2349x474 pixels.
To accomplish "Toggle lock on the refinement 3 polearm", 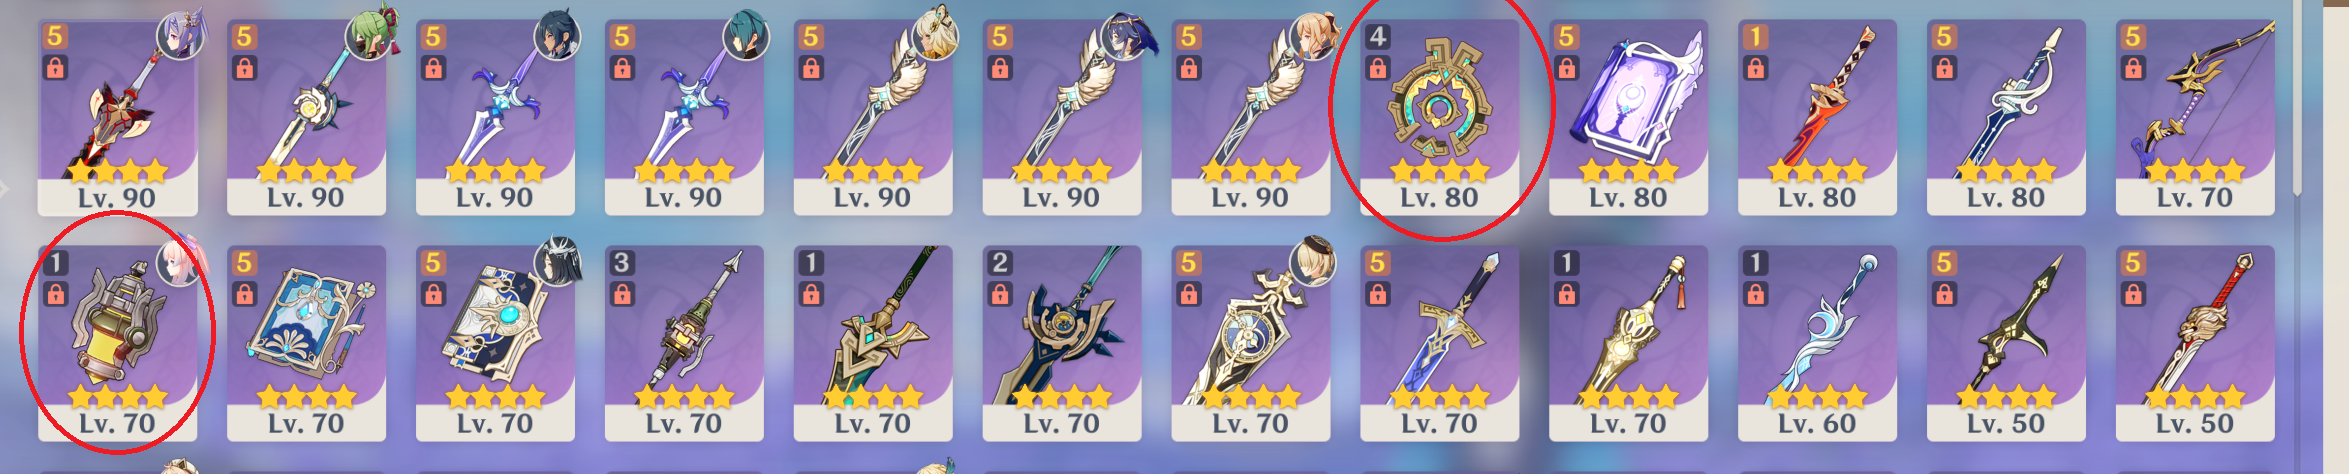I will (x=622, y=294).
